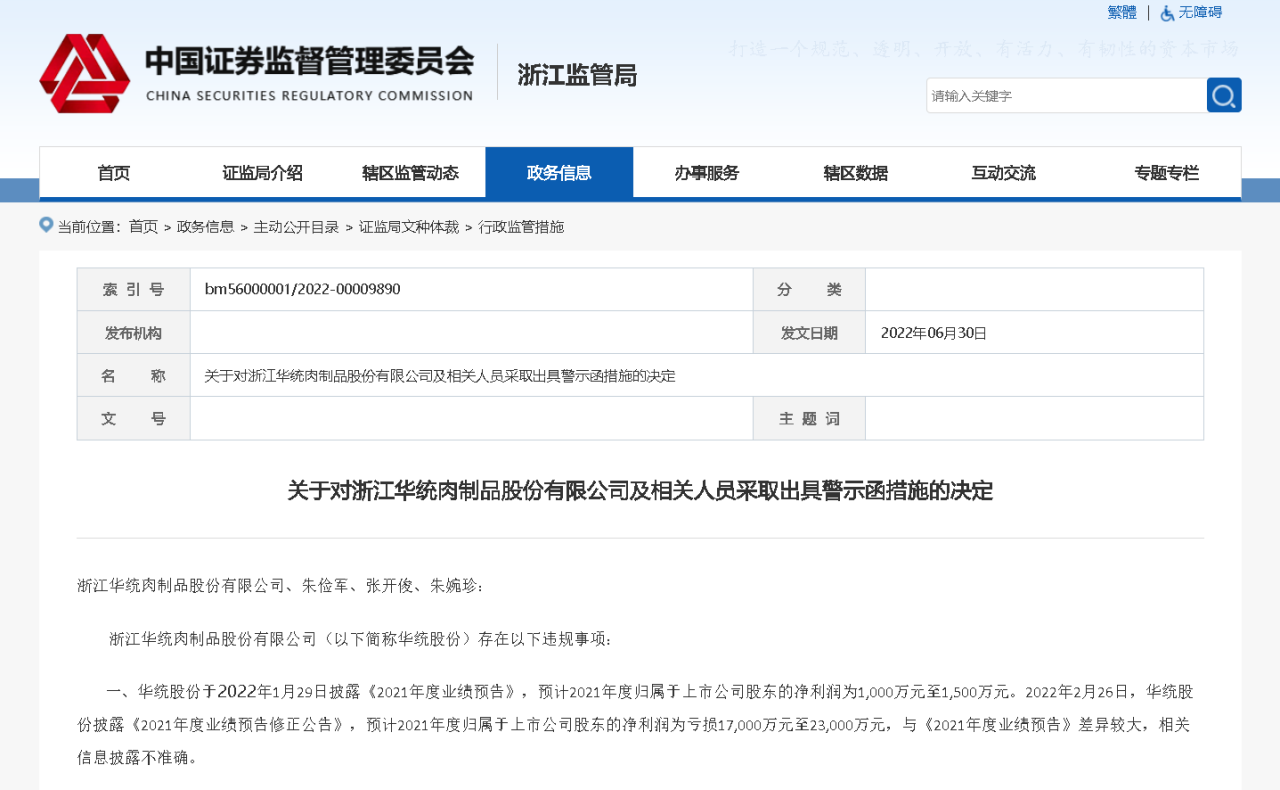Screen dimensions: 1280x790
Task: Focus the keyword search input field
Action: (1066, 95)
